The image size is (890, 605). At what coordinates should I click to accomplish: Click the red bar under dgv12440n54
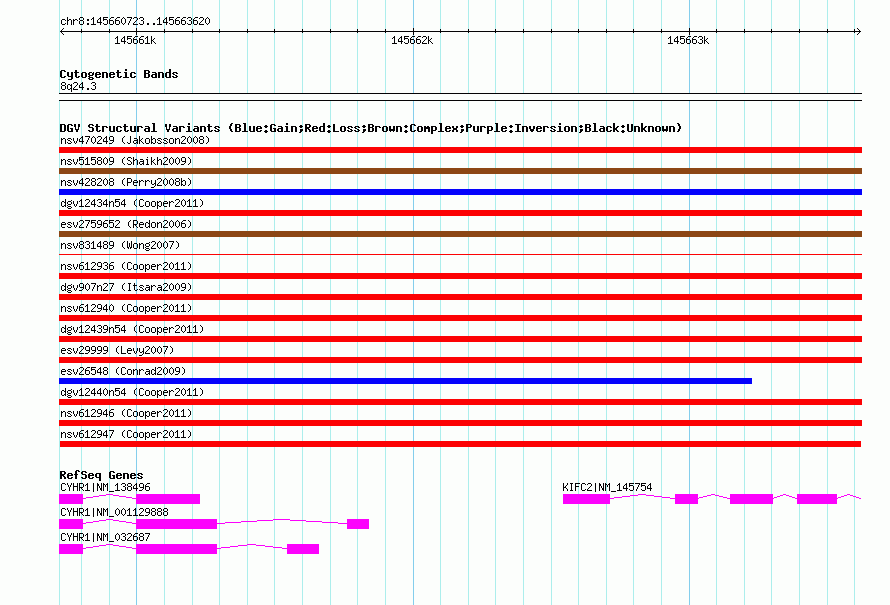[460, 402]
